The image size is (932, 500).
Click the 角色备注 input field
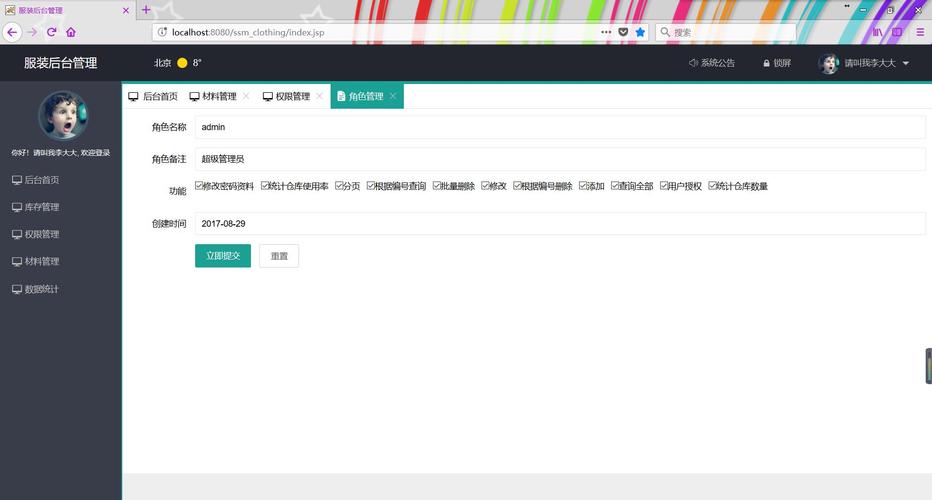tap(560, 159)
